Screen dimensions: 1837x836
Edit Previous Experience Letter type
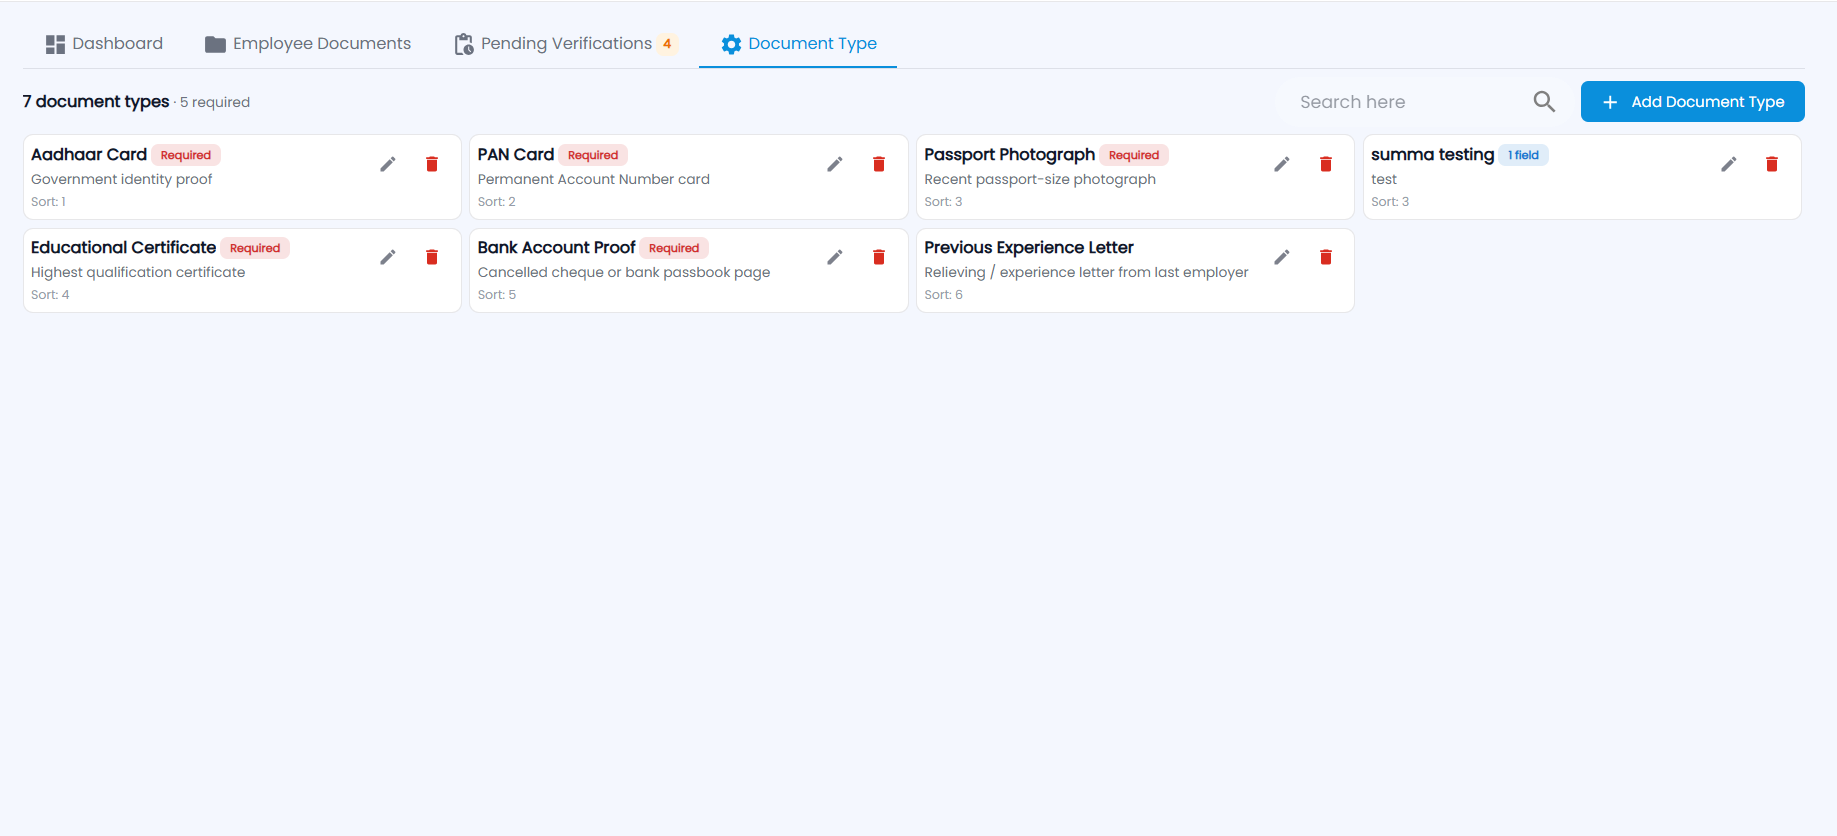1282,257
